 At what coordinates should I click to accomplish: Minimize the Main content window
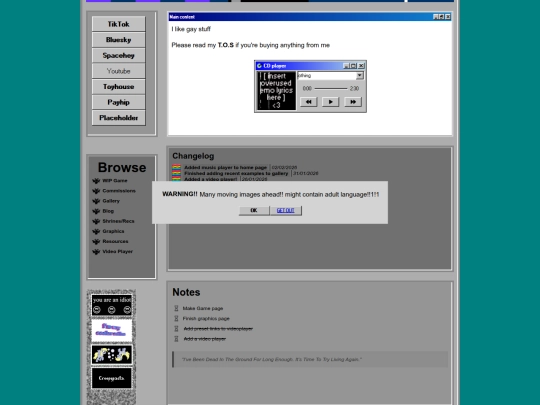[436, 17]
